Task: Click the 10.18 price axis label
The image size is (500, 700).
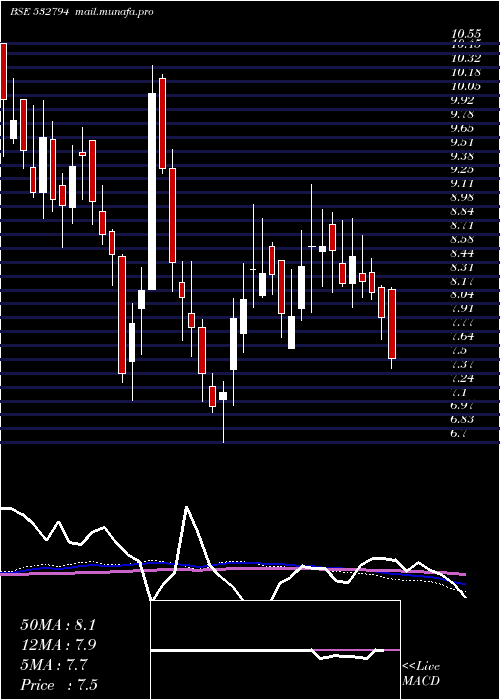Action: [466, 72]
